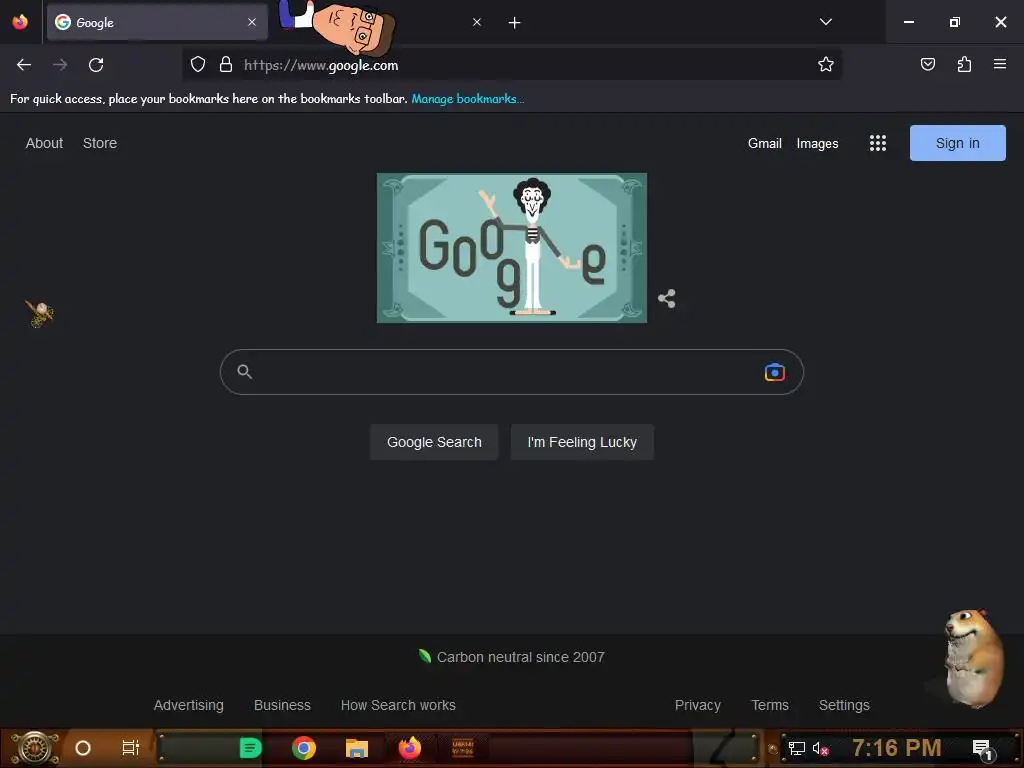Viewport: 1024px width, 768px height.
Task: Open the Google apps grid icon
Action: pos(878,143)
